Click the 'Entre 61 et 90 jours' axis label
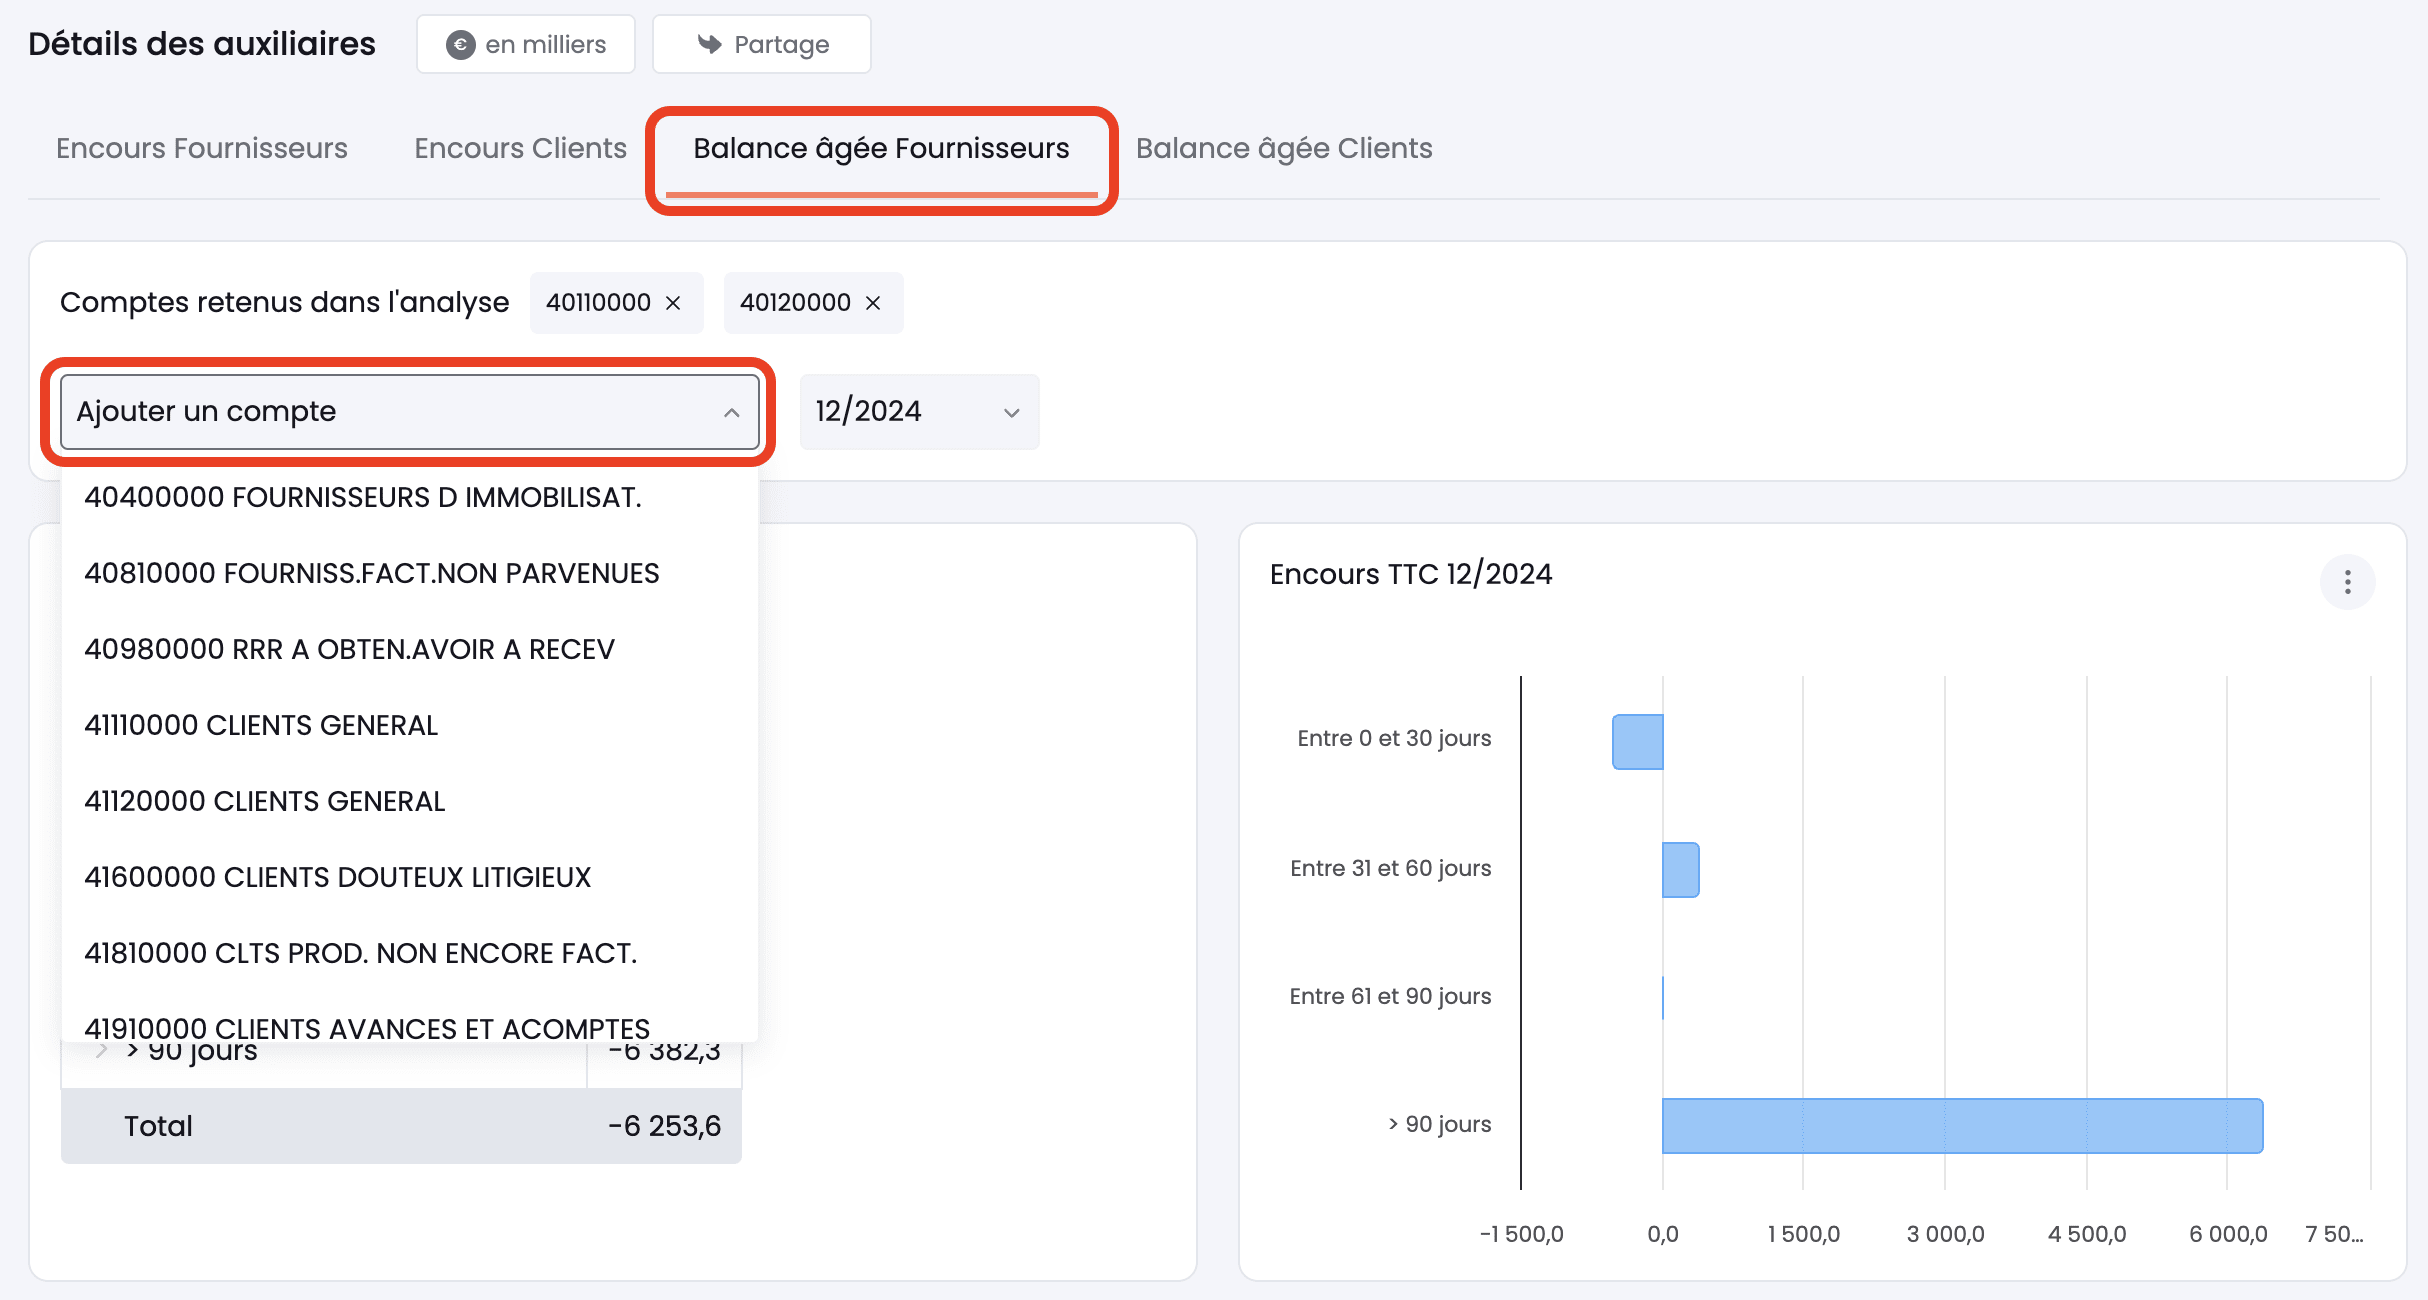 coord(1390,996)
